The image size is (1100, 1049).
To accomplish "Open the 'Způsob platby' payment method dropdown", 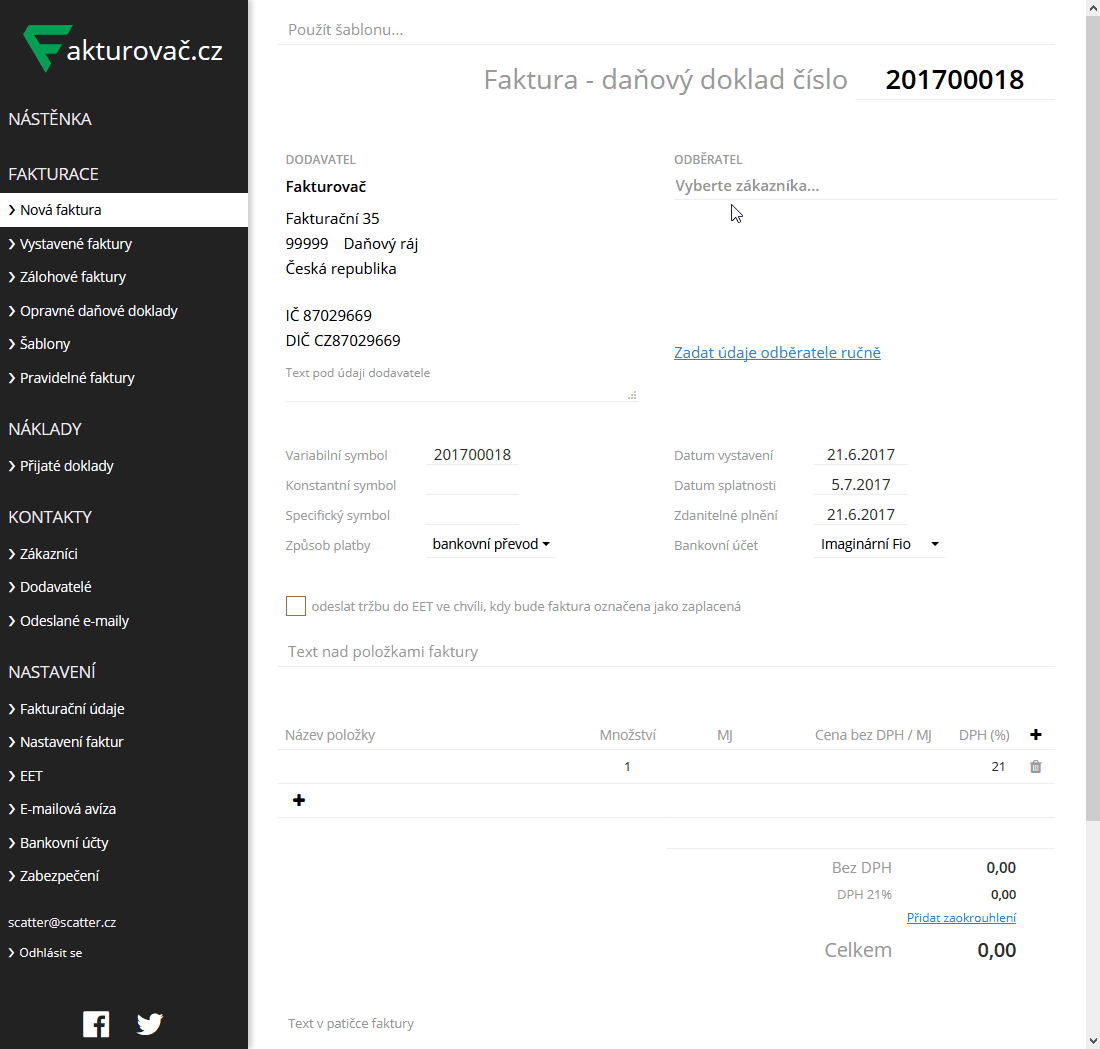I will coord(490,543).
